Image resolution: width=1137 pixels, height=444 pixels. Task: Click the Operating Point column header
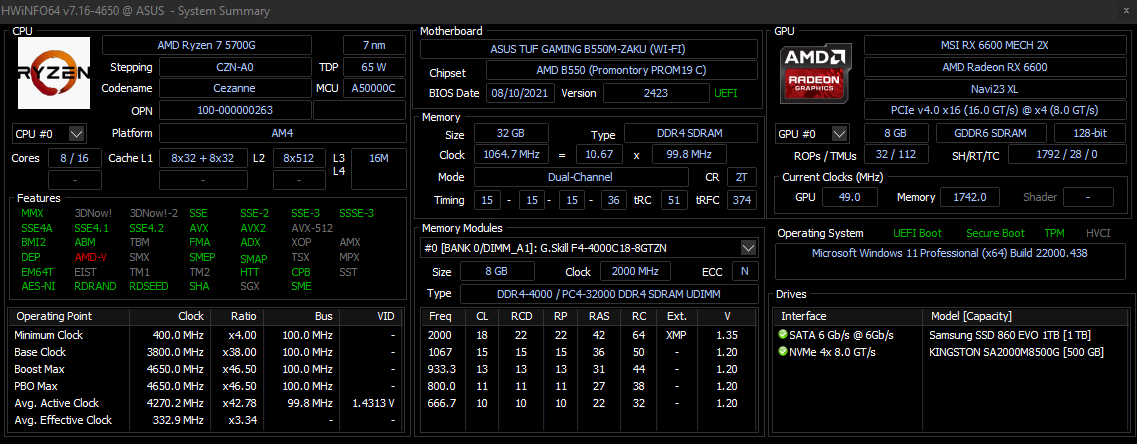pyautogui.click(x=69, y=316)
